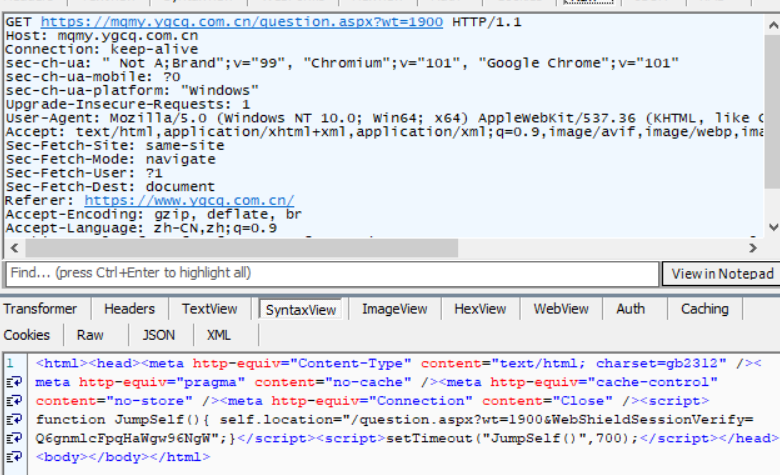Click the 'Sec-Fetch-User: ?1' line
The image size is (780, 475).
tap(84, 173)
